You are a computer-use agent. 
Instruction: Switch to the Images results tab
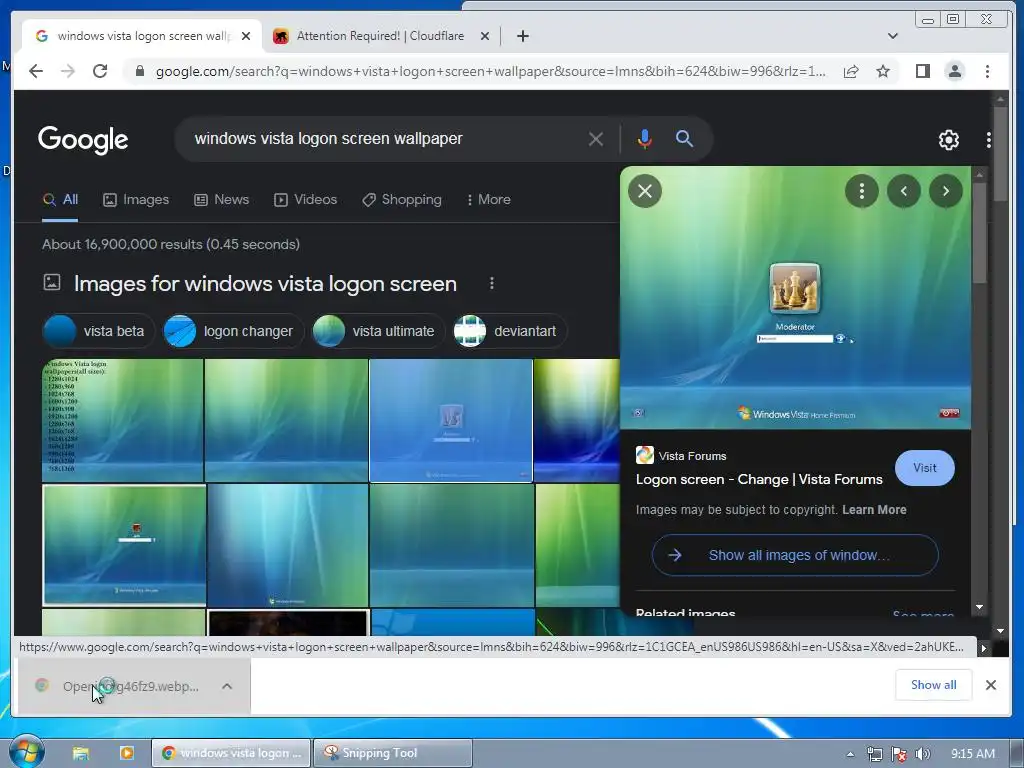click(136, 199)
